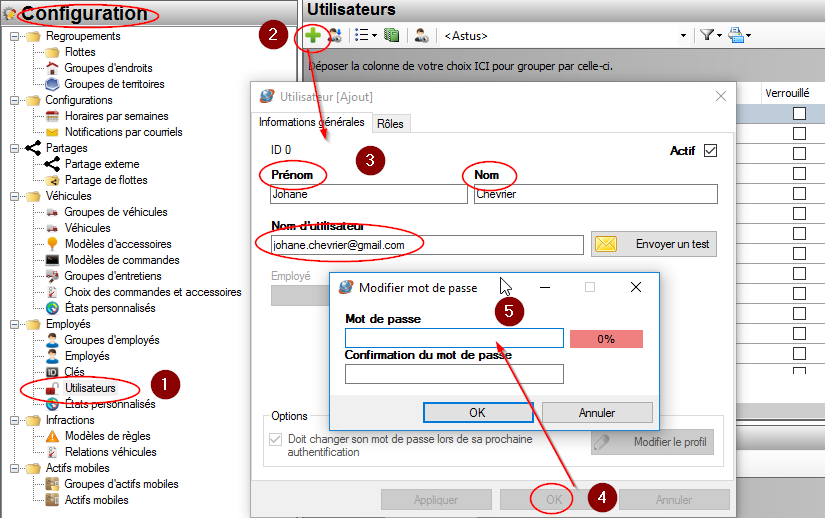The width and height of the screenshot is (825, 518).
Task: Collapse the Regroupements tree node
Action: pos(14,36)
